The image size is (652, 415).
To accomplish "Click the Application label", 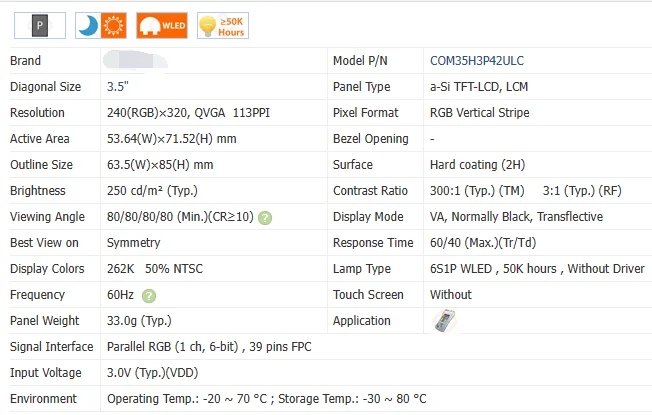I will pyautogui.click(x=361, y=321).
